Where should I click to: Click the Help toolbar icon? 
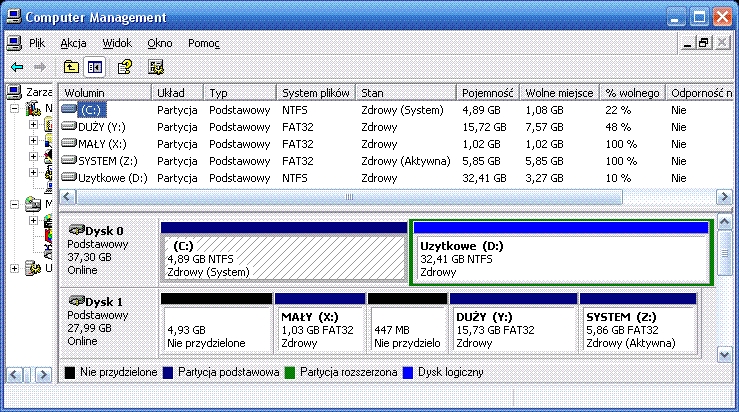pyautogui.click(x=125, y=67)
